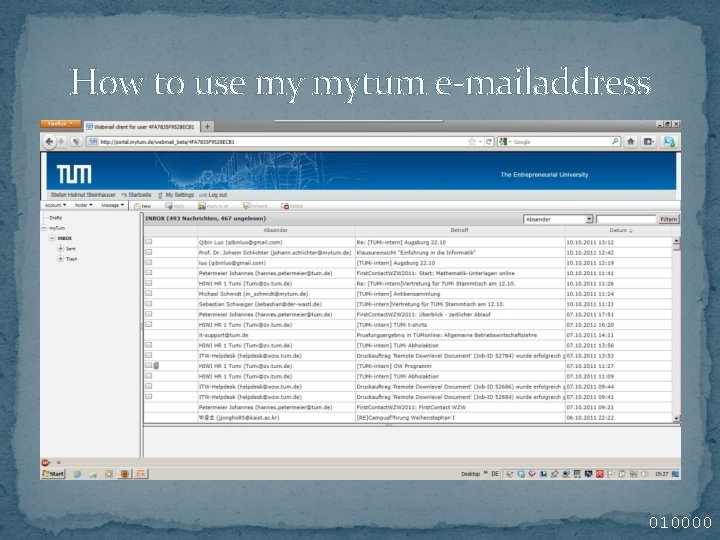Viewport: 720px width, 540px height.
Task: Click Firefox taskbar icon
Action: (124, 473)
